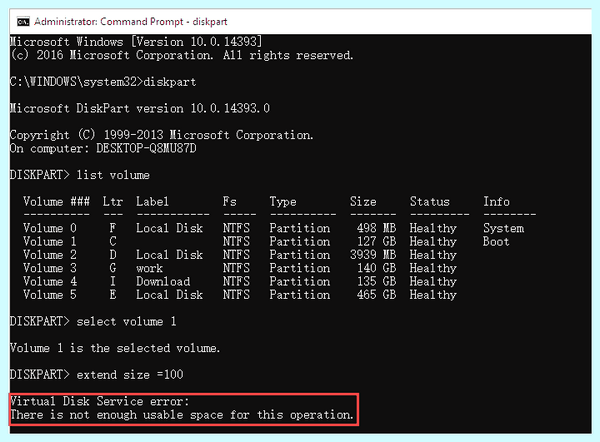Click the 'list volume' command text

pos(113,175)
